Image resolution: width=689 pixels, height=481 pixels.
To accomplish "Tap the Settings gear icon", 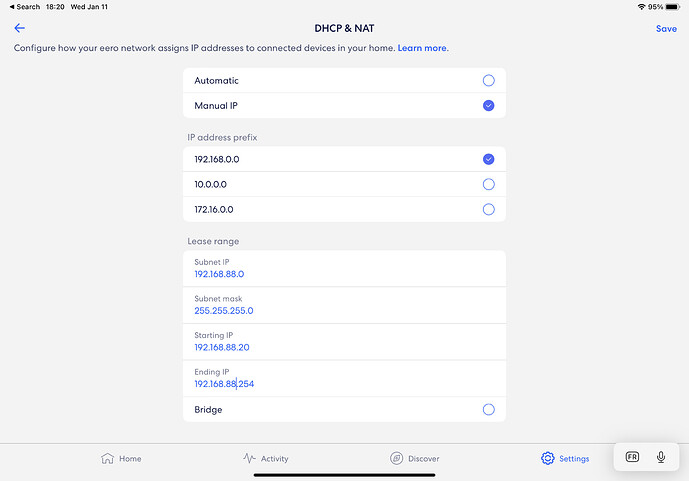I will coord(548,458).
